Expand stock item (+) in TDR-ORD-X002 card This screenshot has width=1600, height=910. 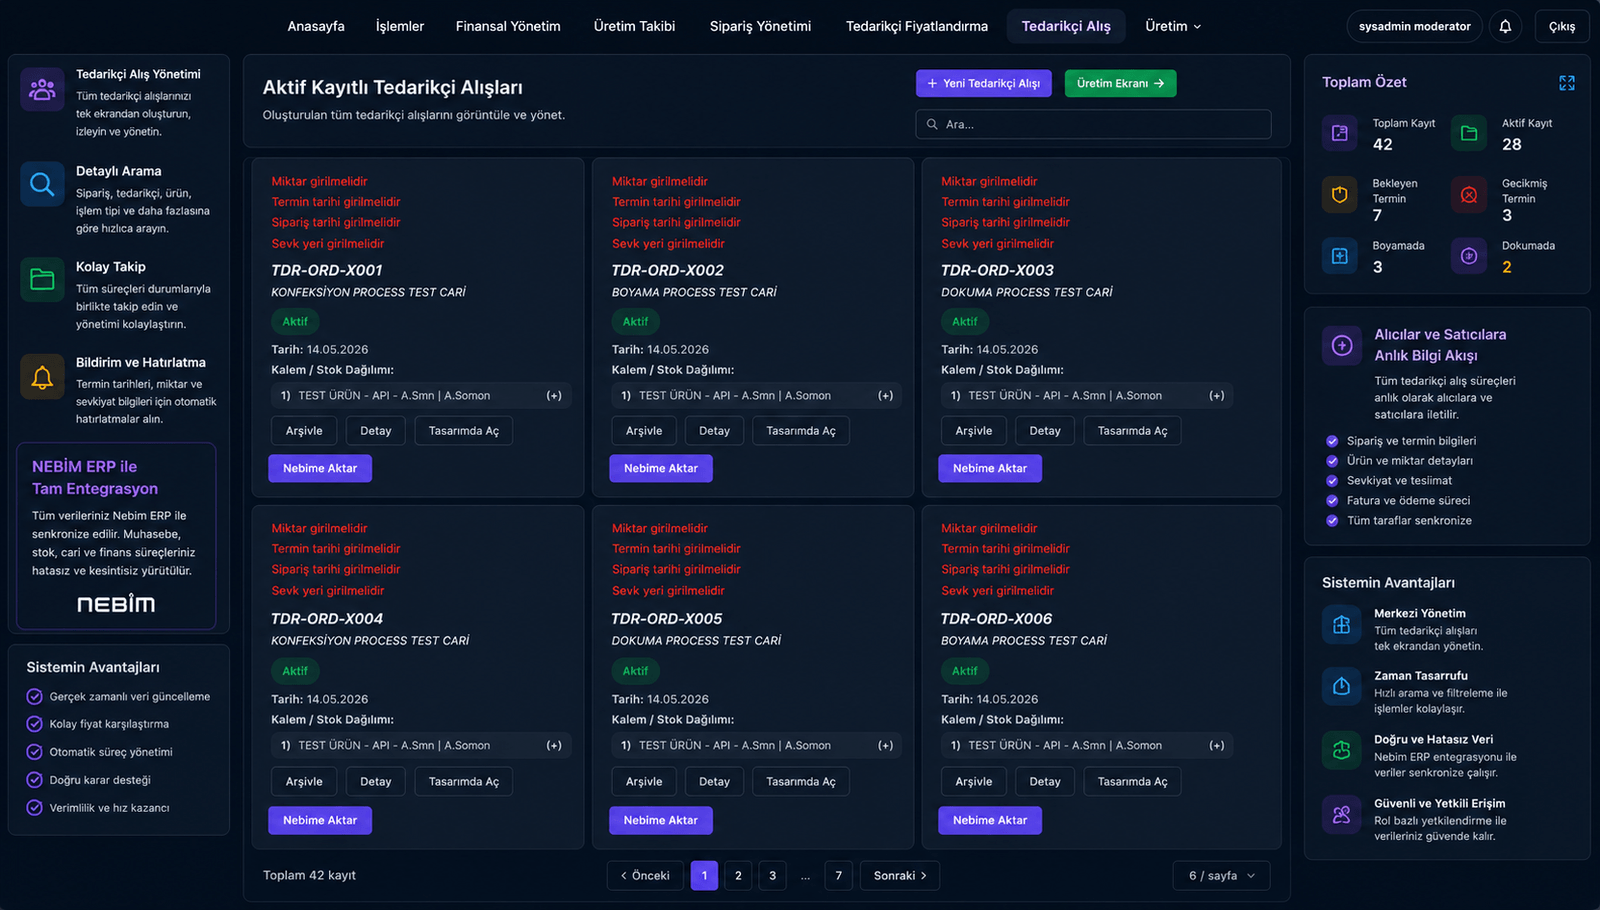[885, 396]
